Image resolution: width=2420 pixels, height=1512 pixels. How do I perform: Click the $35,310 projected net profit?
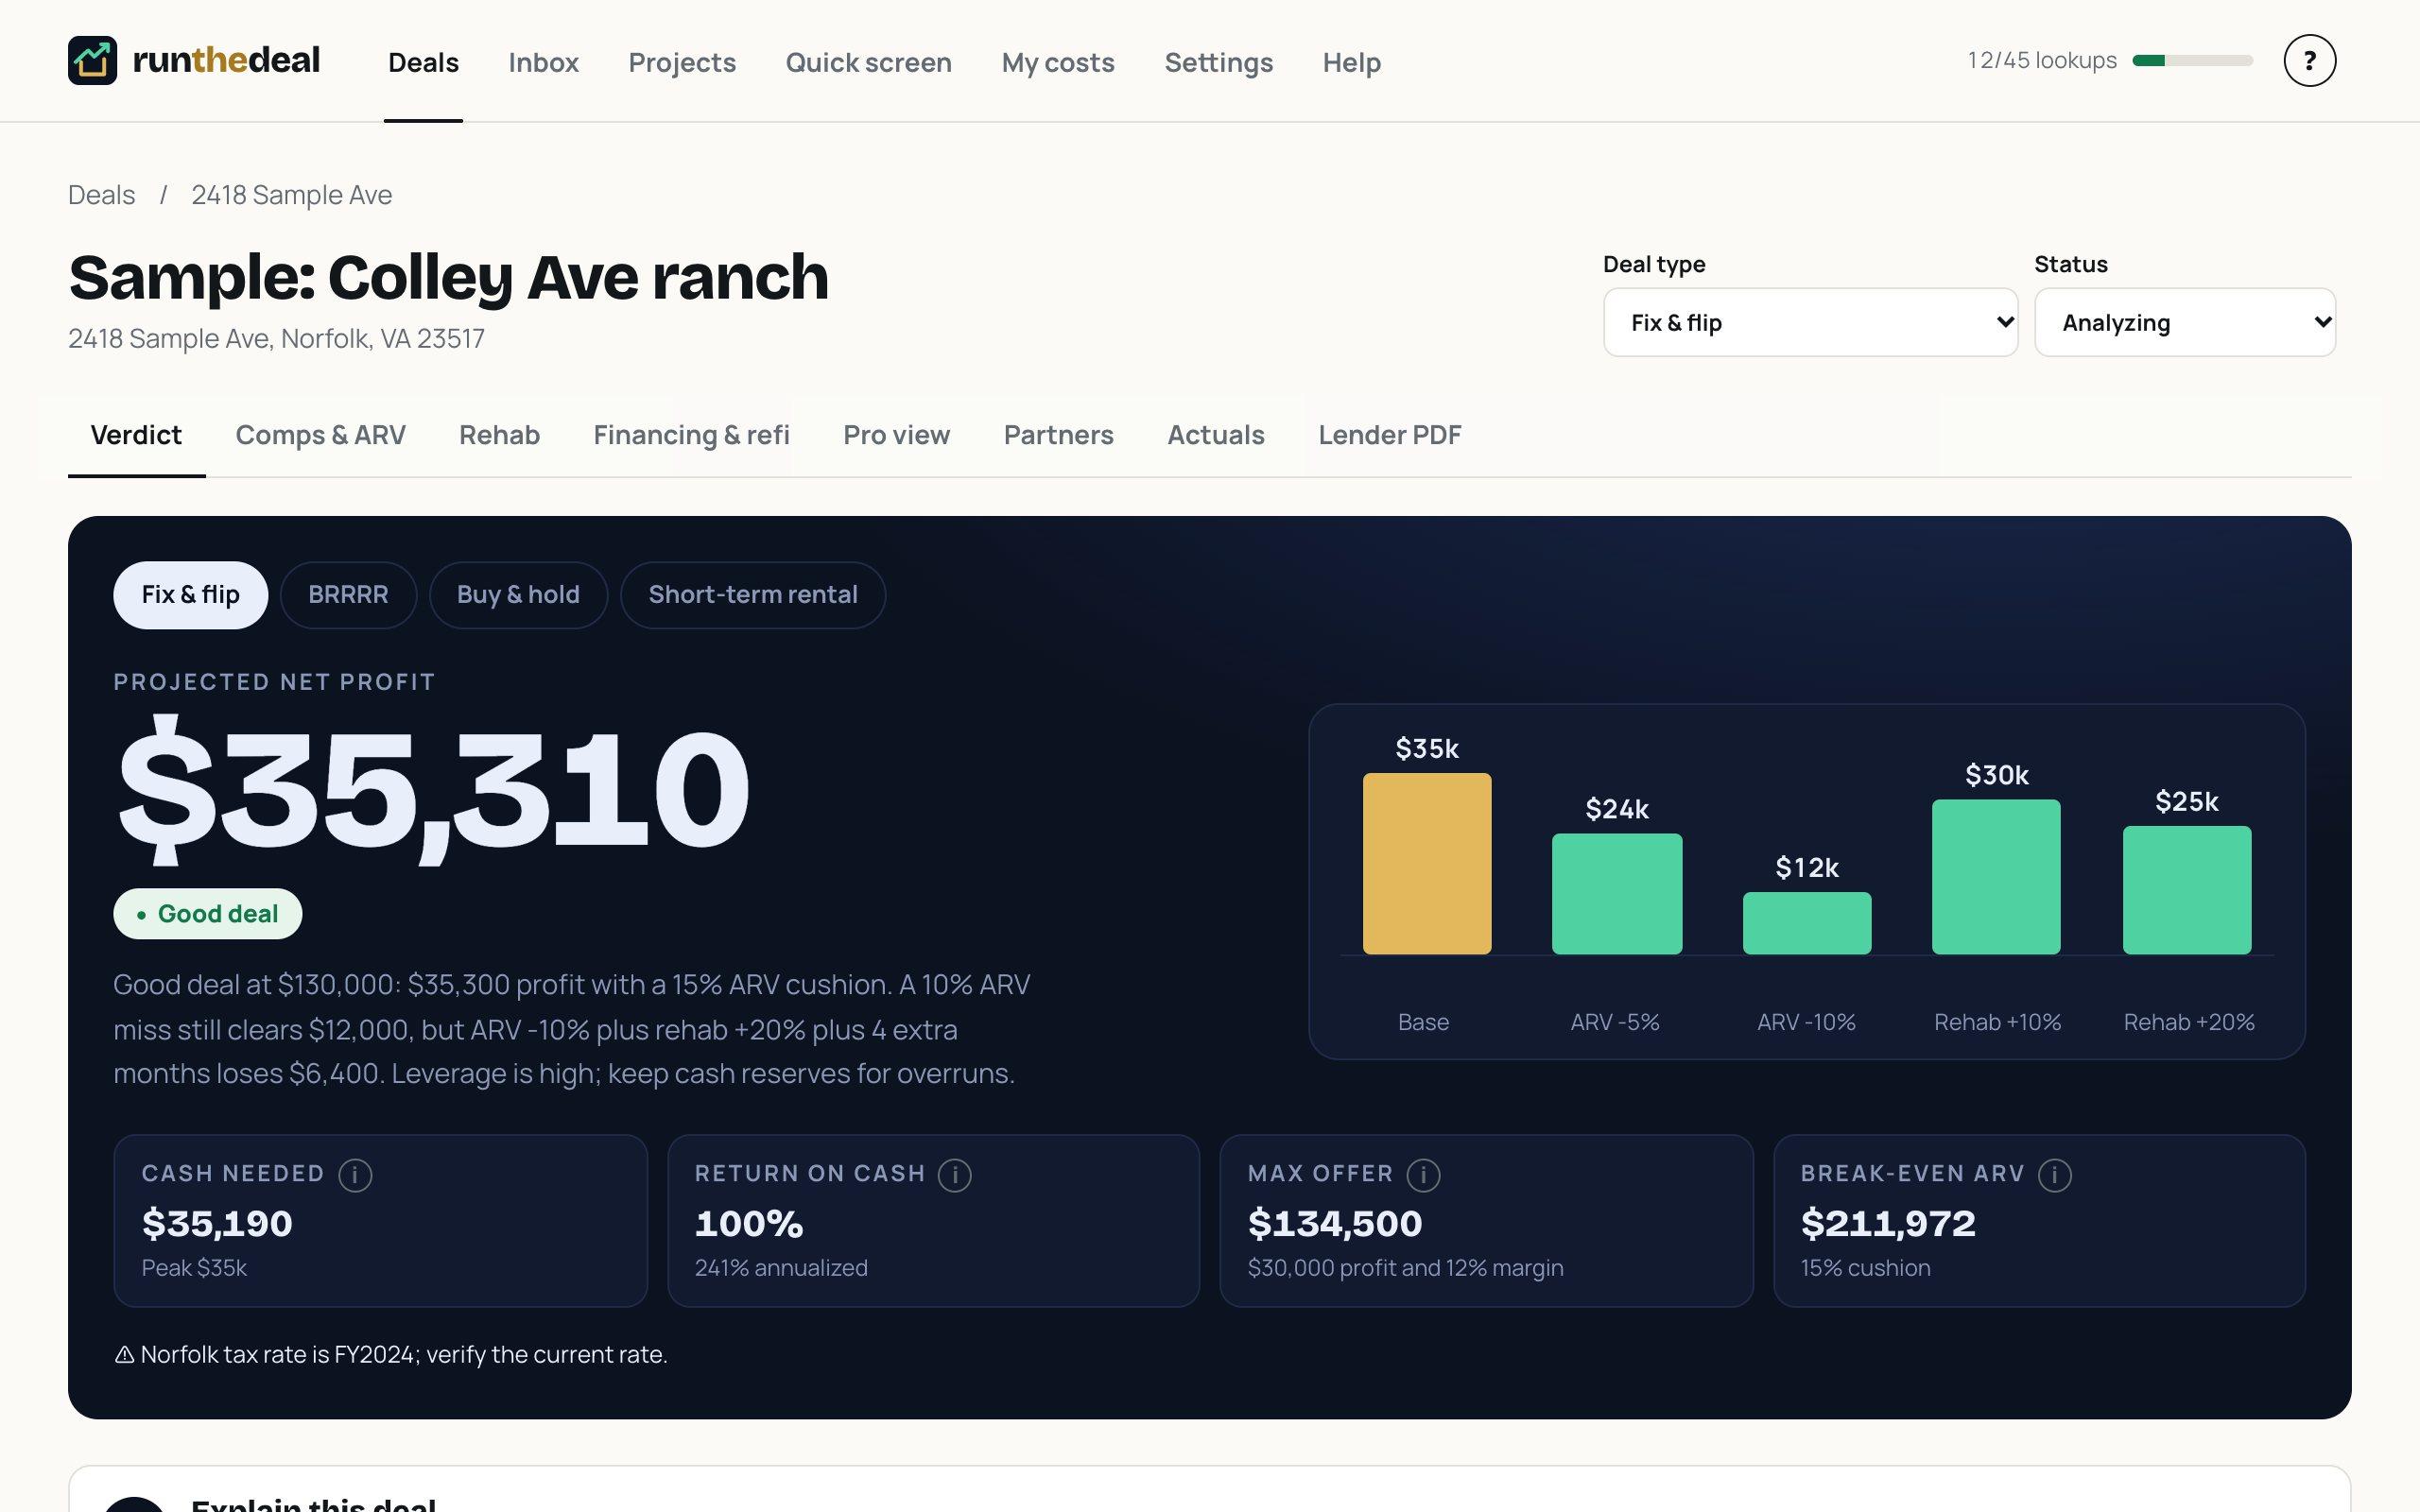pos(433,789)
